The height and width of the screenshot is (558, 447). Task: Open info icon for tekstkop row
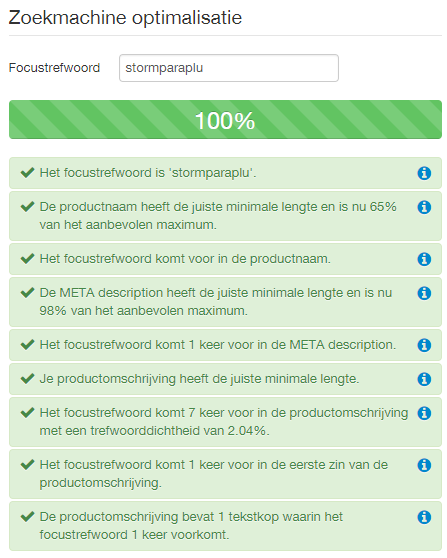tap(424, 517)
